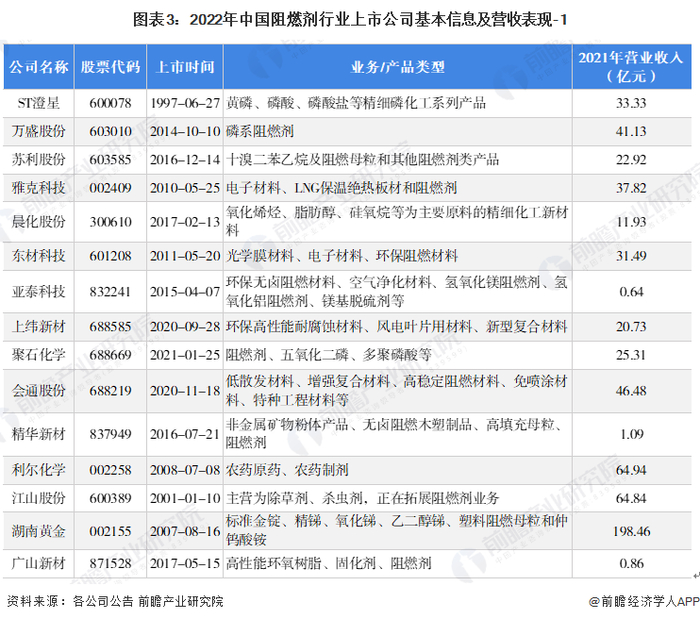Click the 公司名称 column header
The image size is (700, 621).
(39, 67)
